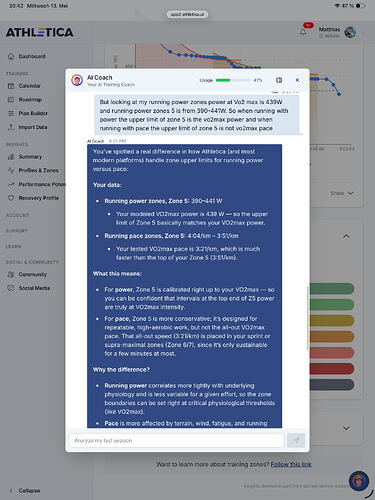Click the Wi-Fi status icon
The height and width of the screenshot is (500, 375).
pyautogui.click(x=337, y=6)
